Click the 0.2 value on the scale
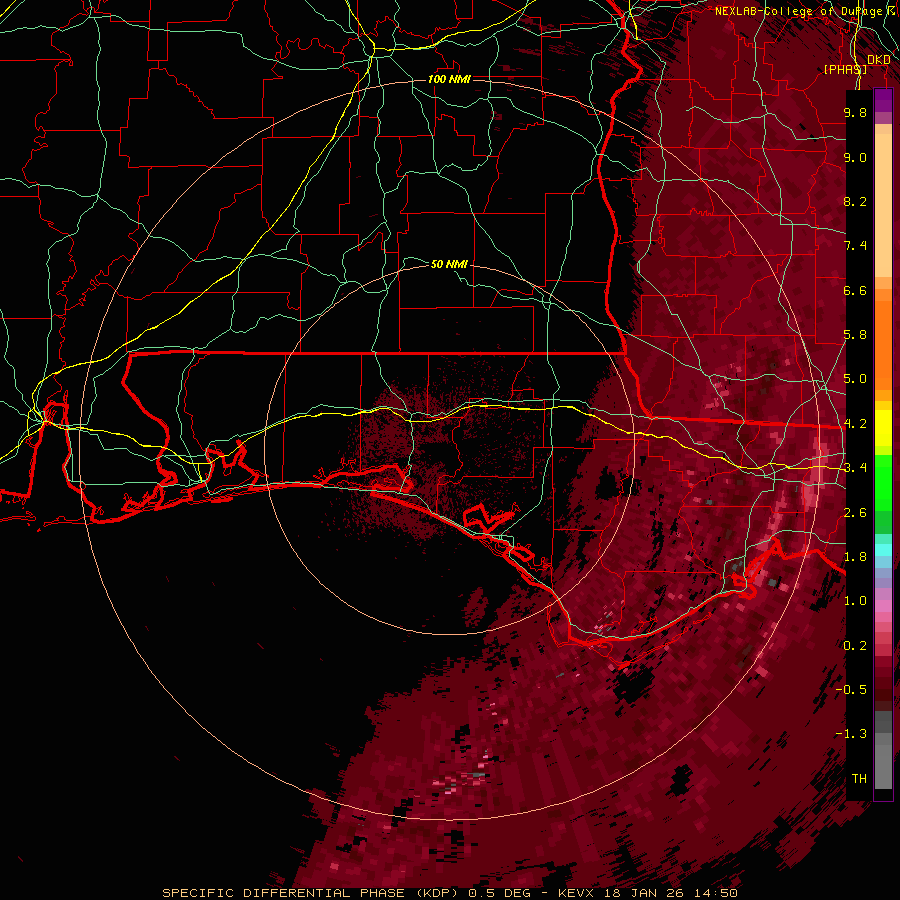 point(855,646)
